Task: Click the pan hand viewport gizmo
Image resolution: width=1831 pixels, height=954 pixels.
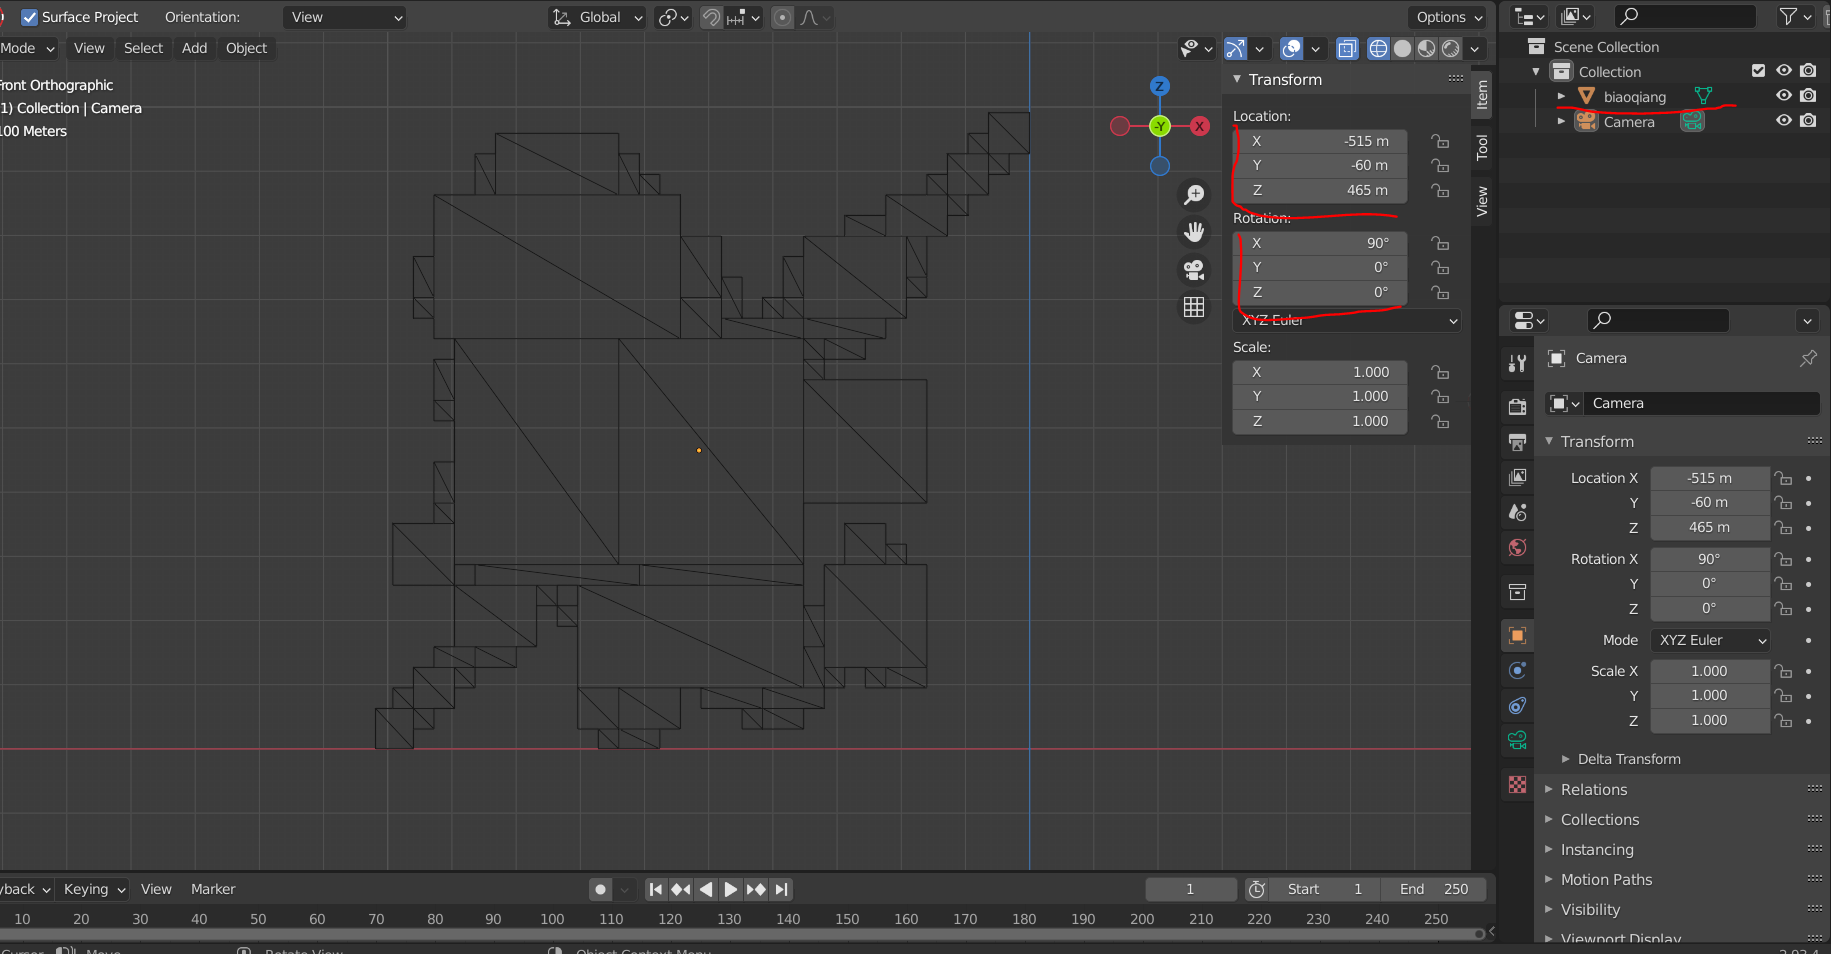Action: click(x=1194, y=232)
